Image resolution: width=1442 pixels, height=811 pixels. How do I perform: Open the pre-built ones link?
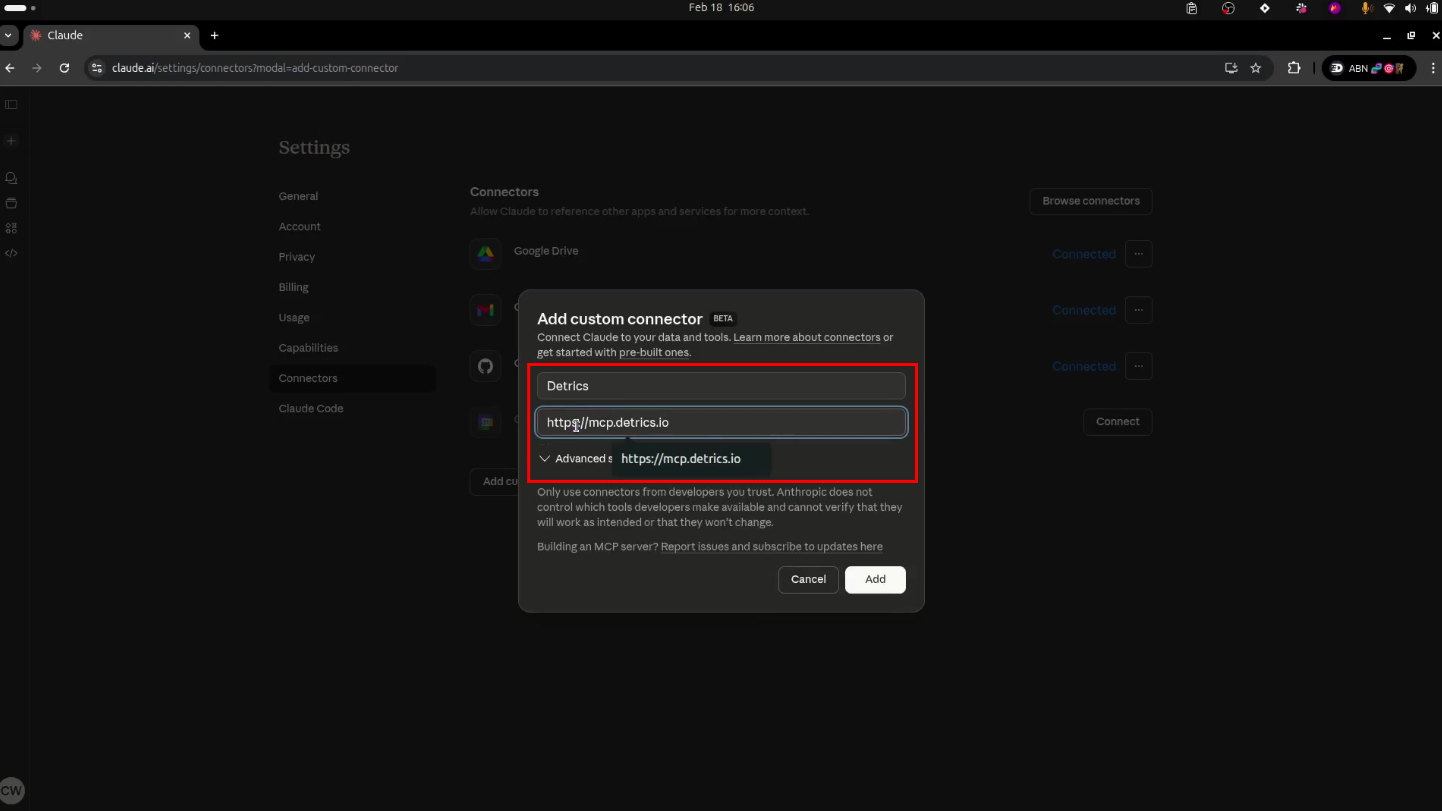click(x=653, y=352)
